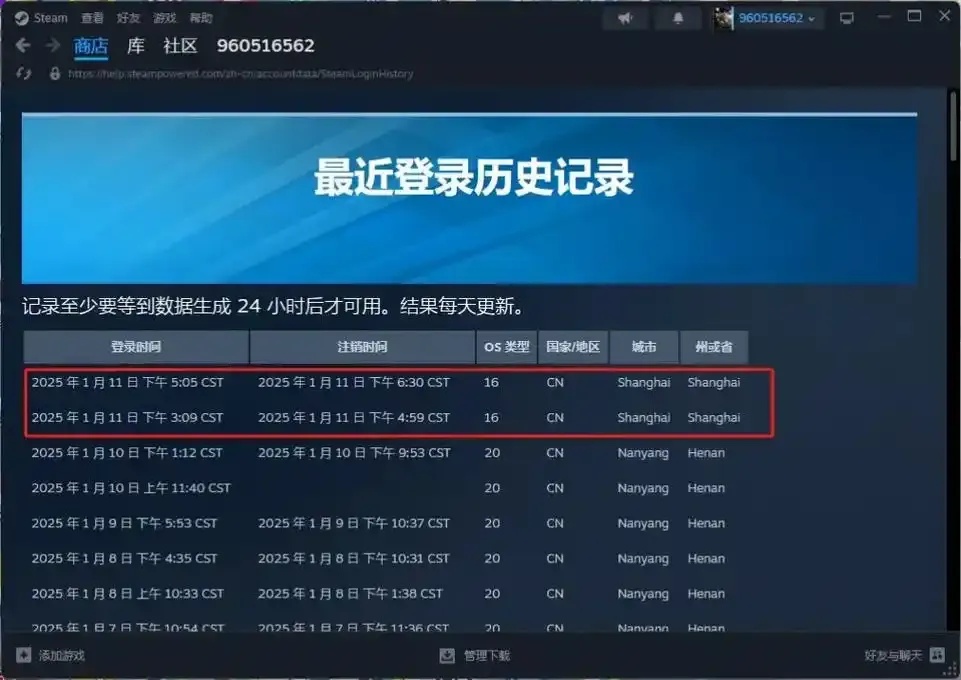Click the lock icon beside URL
Image resolution: width=961 pixels, height=680 pixels.
[55, 74]
